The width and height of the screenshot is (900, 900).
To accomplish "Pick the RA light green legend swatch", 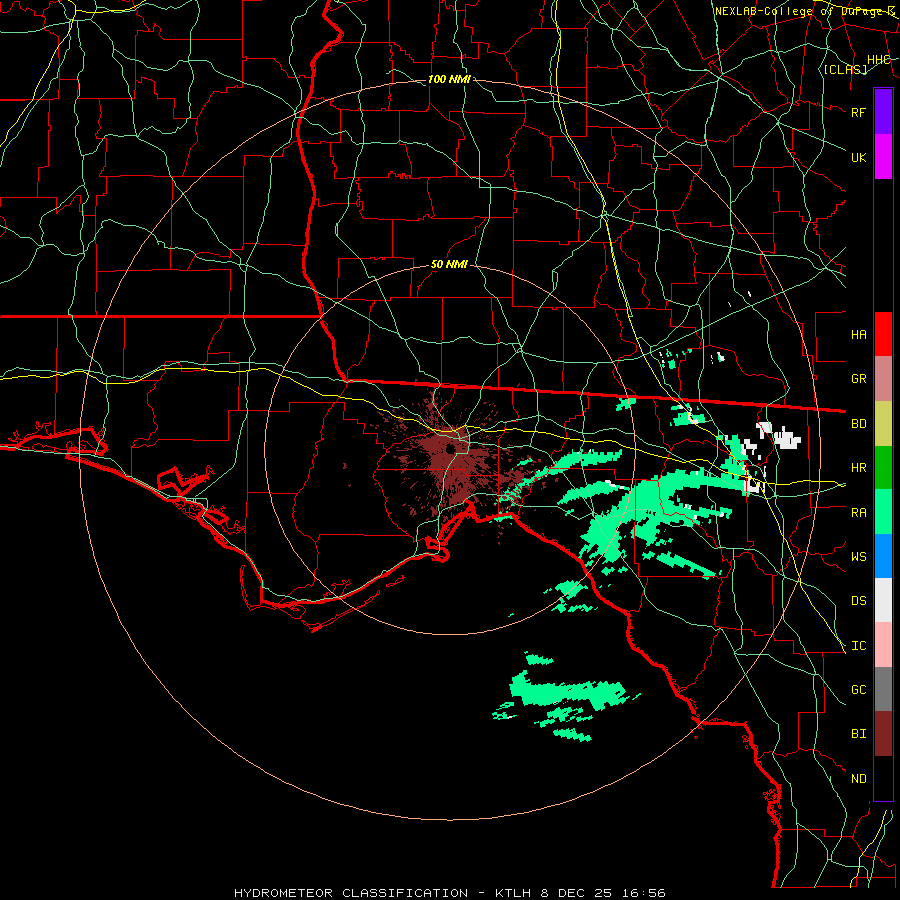I will pyautogui.click(x=883, y=512).
